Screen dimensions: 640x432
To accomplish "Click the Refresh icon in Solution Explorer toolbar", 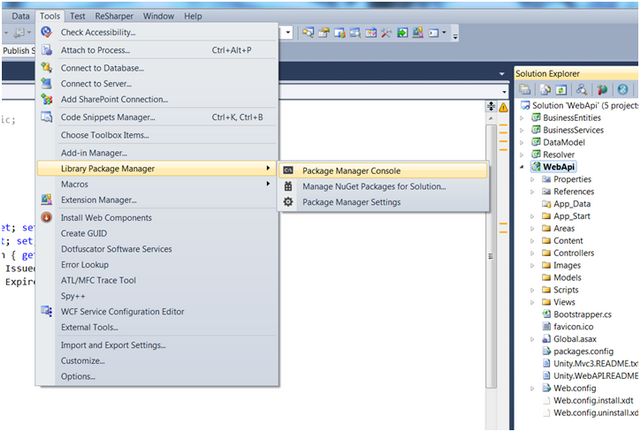I will coord(561,89).
